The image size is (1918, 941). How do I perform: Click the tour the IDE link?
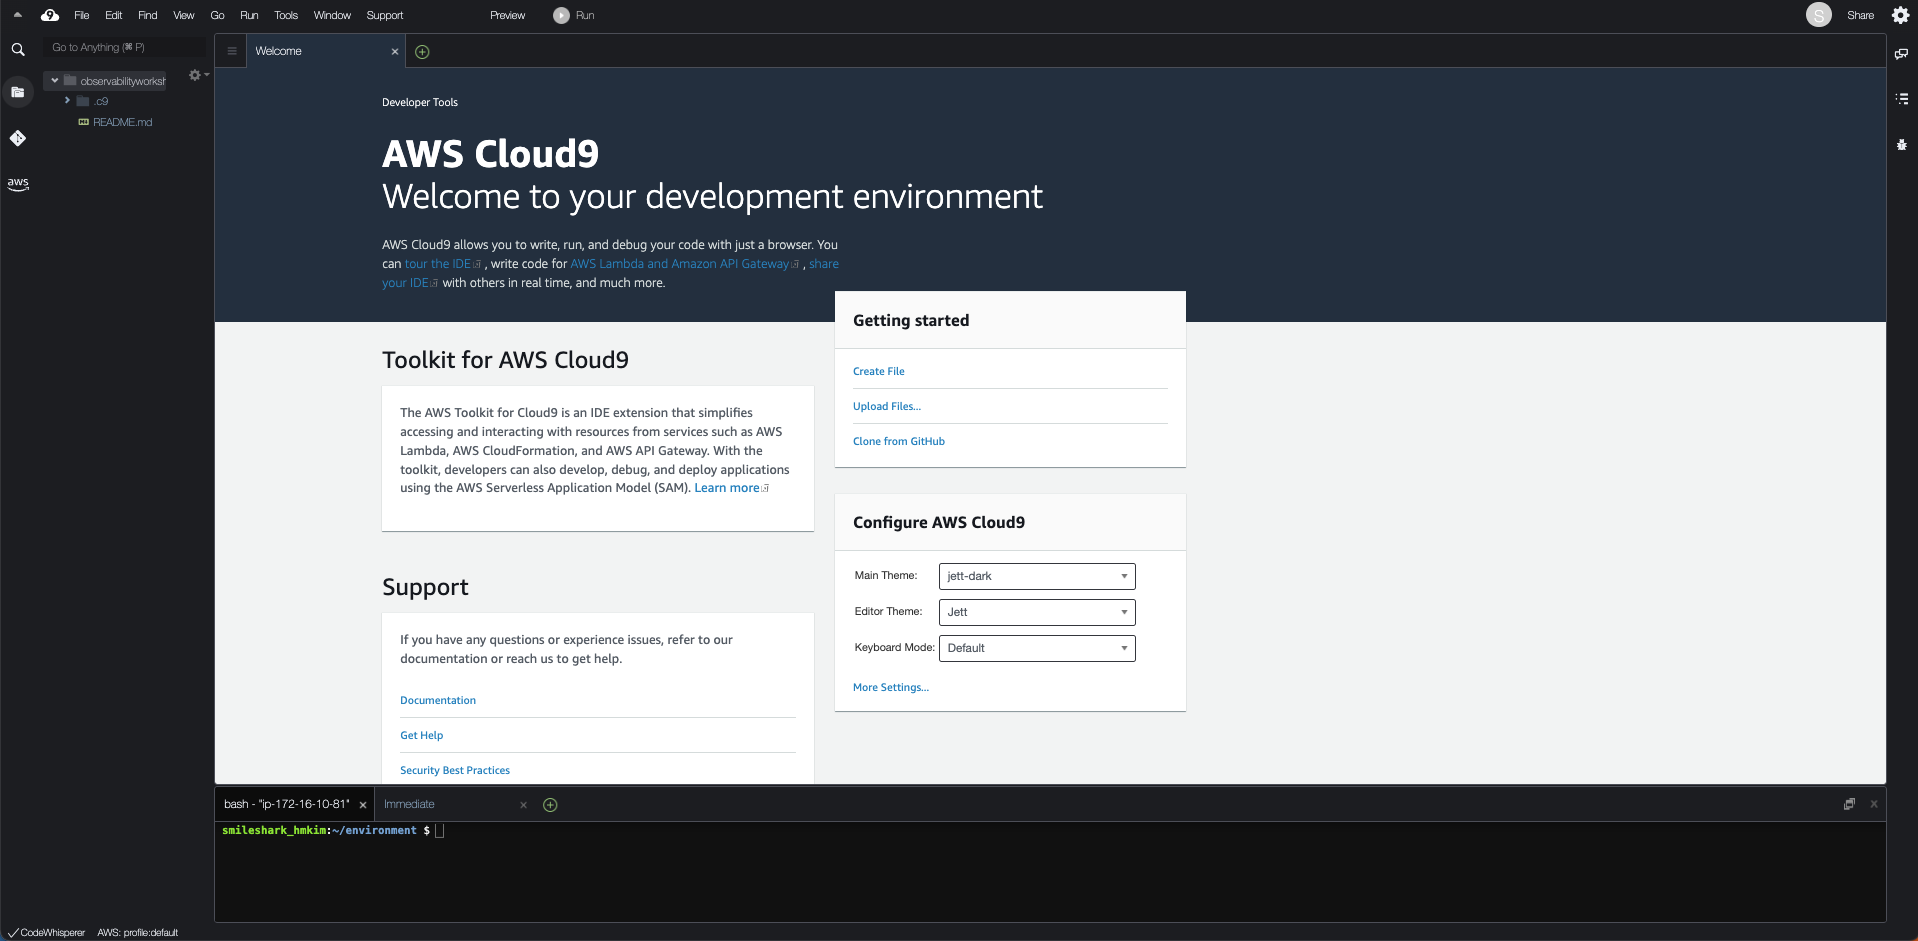pos(442,264)
